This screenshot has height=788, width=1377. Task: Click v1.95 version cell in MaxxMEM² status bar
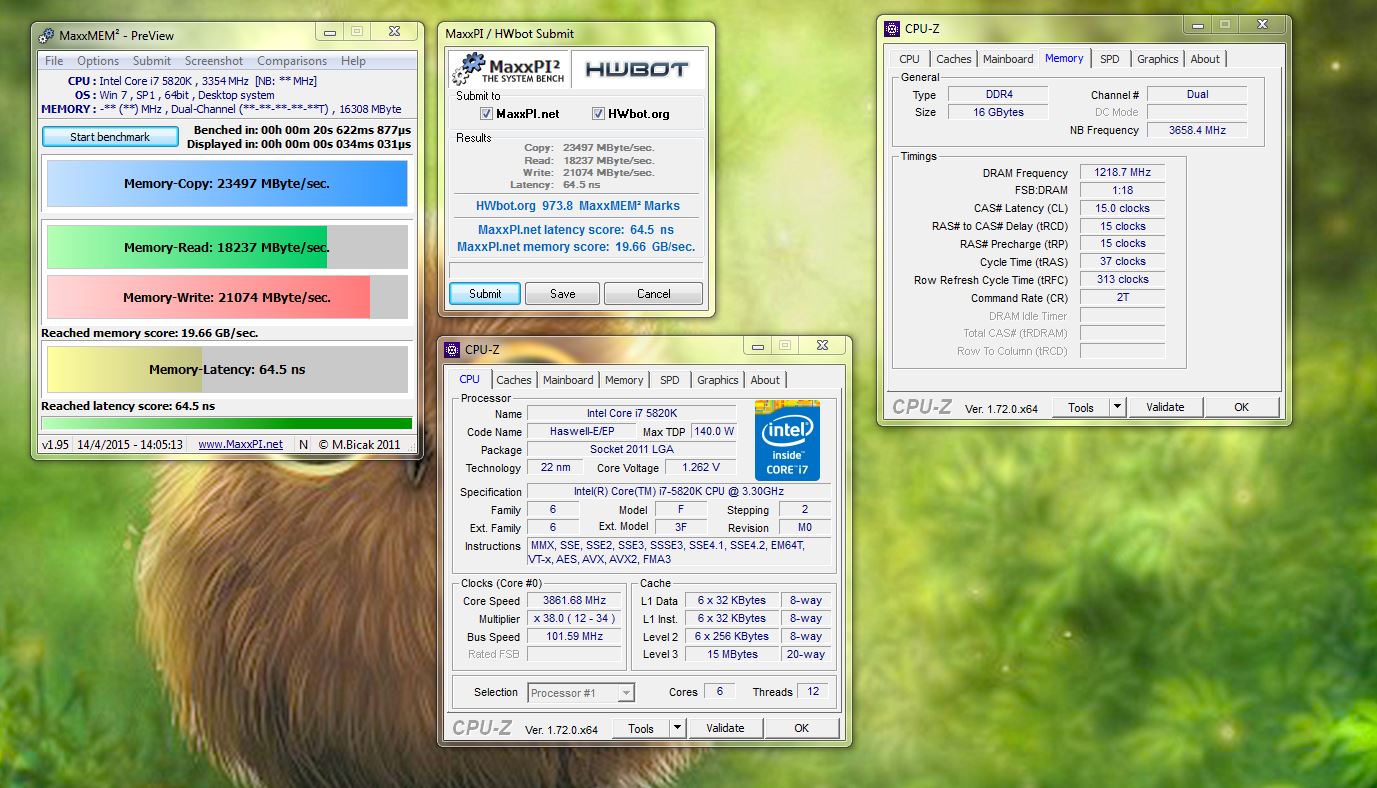[x=55, y=444]
